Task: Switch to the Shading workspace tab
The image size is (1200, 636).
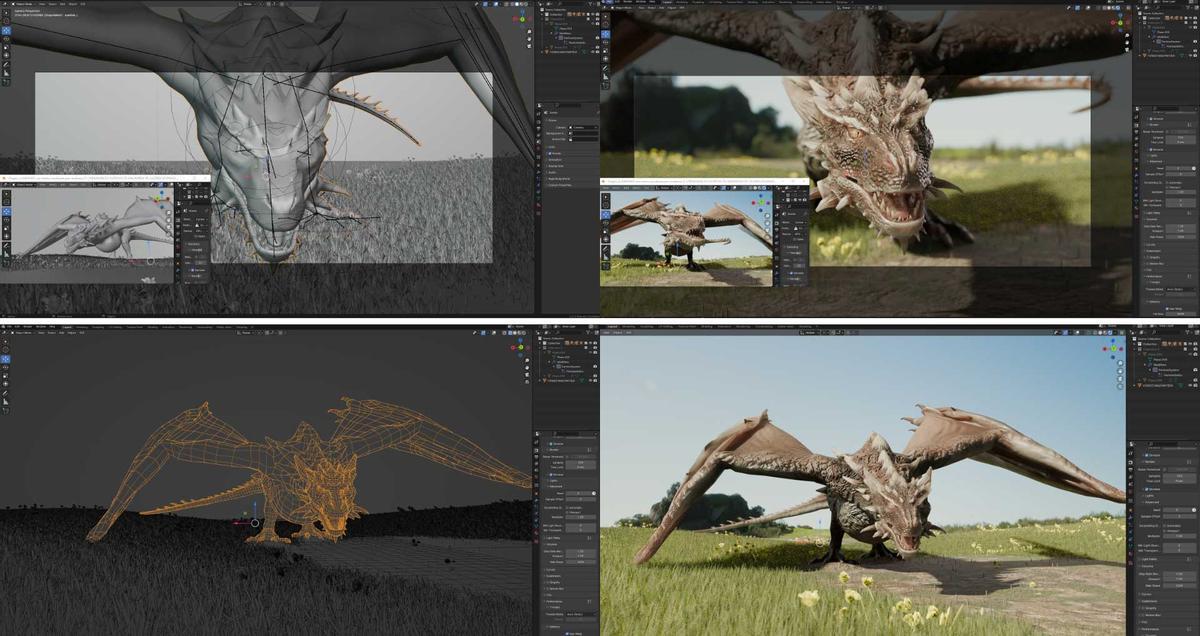Action: (707, 326)
